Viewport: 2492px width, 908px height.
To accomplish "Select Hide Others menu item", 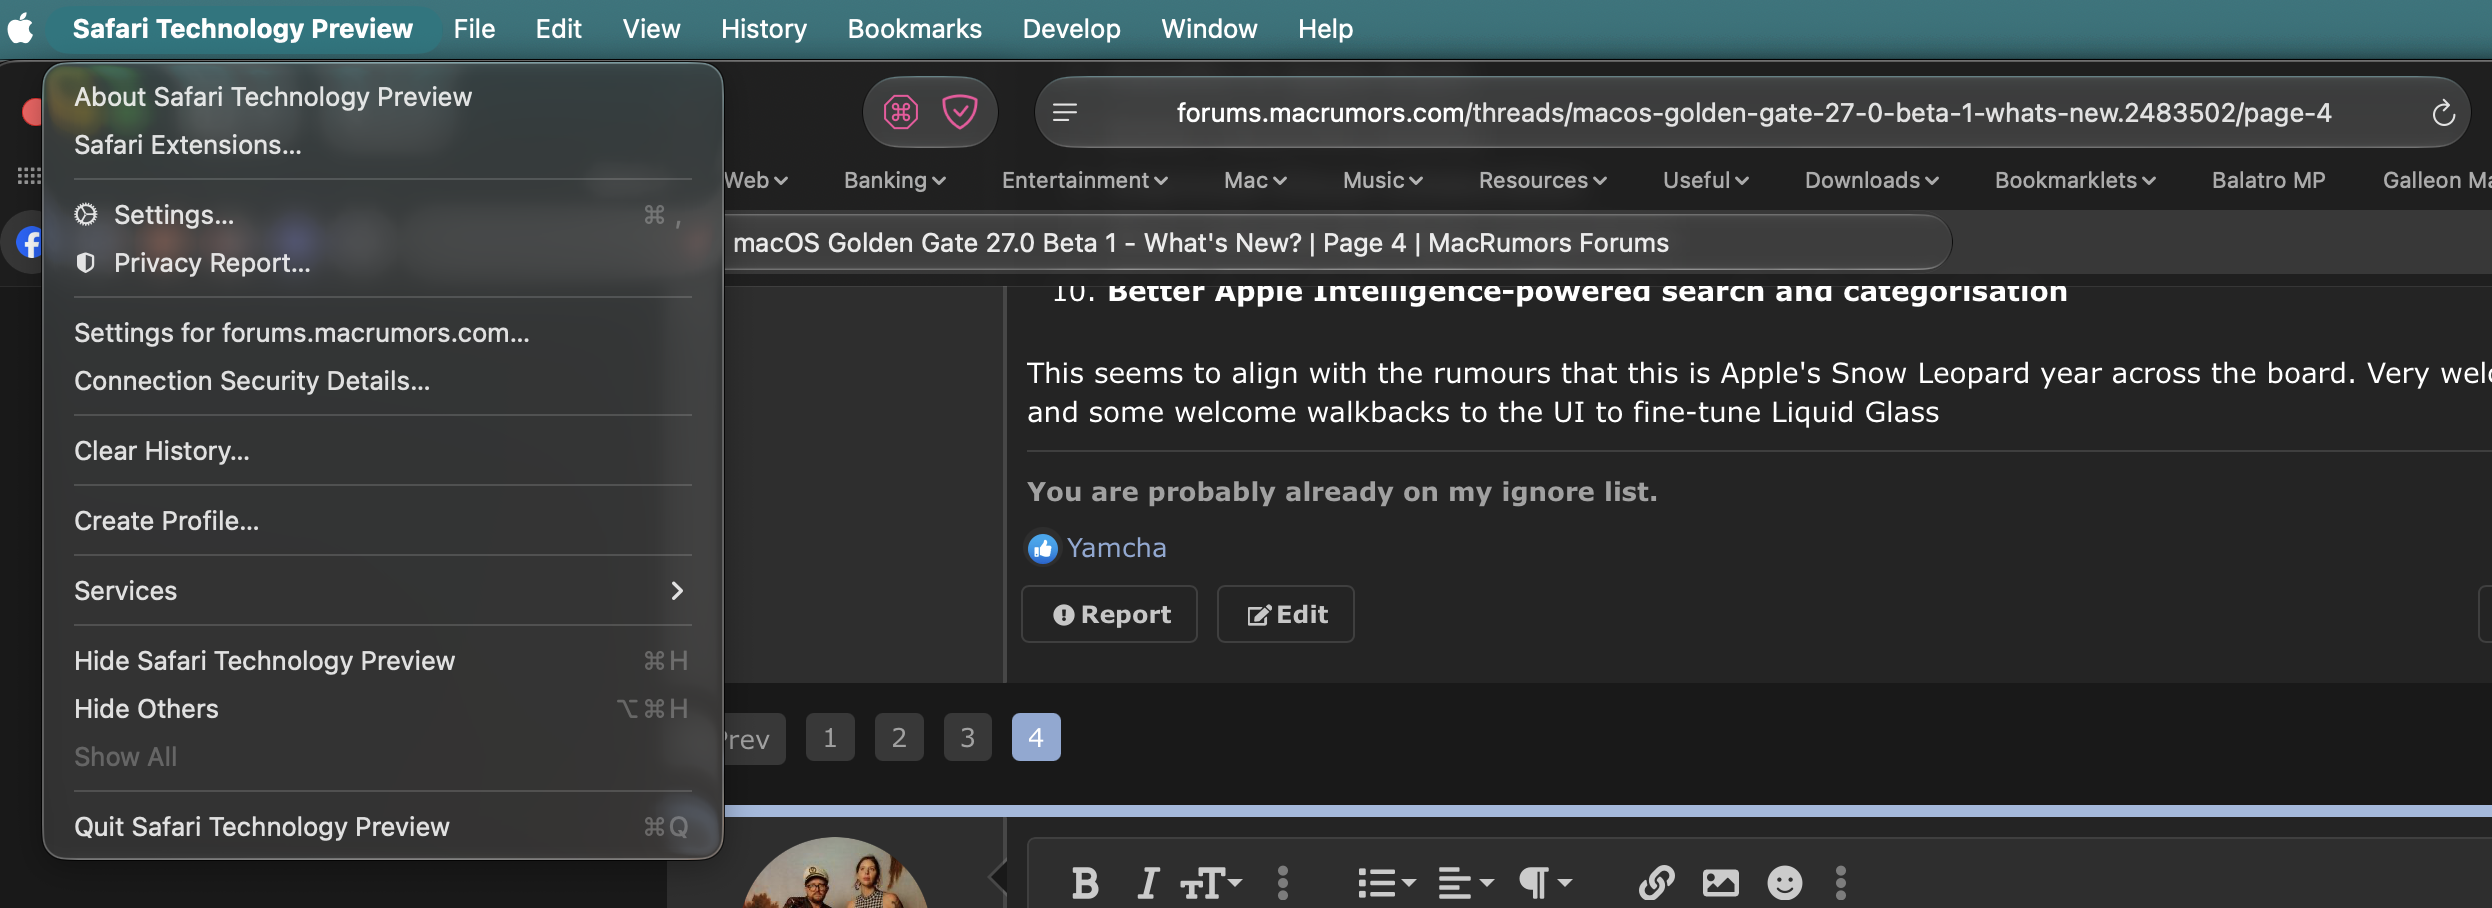I will click(383, 709).
